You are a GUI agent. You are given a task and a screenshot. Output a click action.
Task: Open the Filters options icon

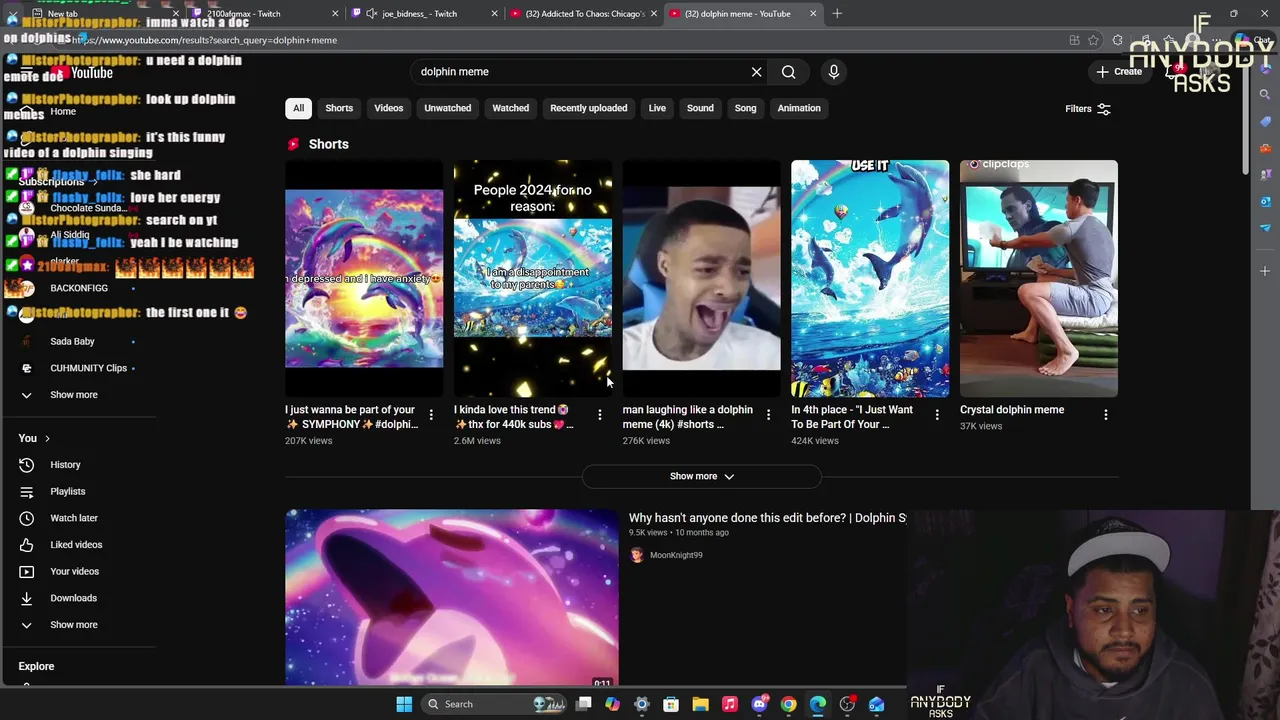coord(1104,108)
